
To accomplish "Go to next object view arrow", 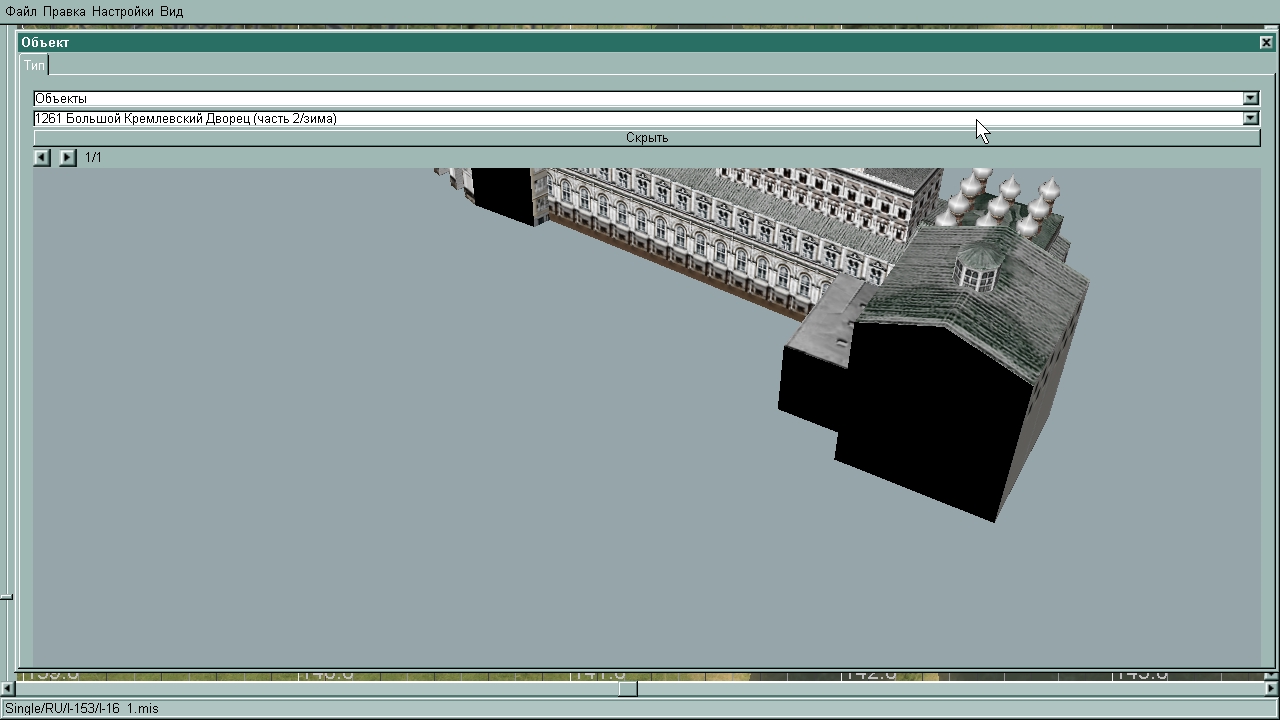I will click(67, 157).
